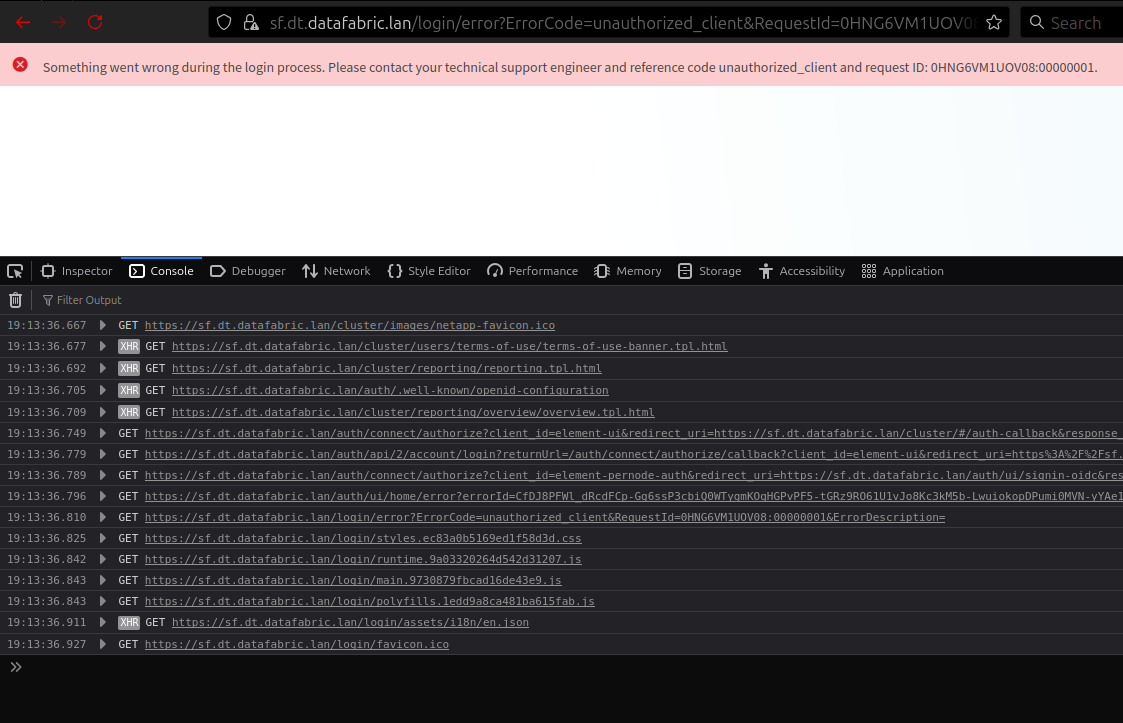Open the Accessibility tab

pos(801,271)
